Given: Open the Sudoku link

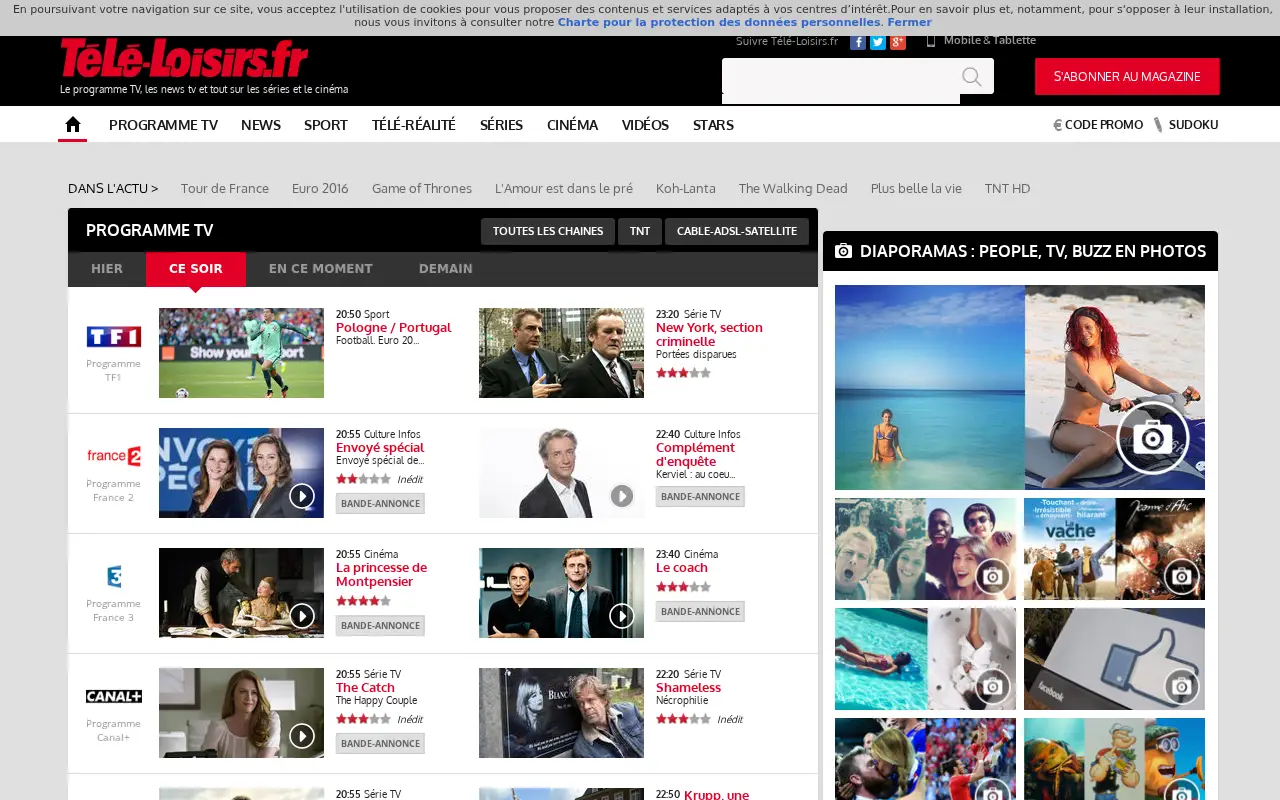Looking at the screenshot, I should coord(1186,125).
